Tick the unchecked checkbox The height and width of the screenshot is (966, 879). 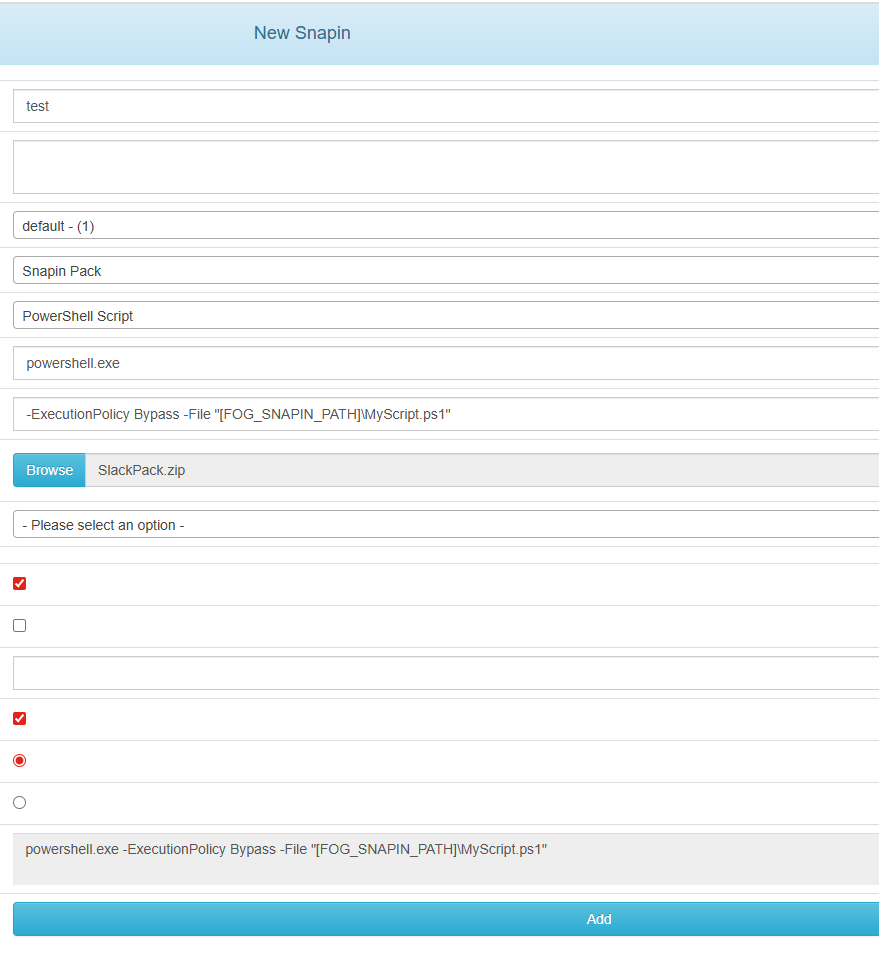19,626
